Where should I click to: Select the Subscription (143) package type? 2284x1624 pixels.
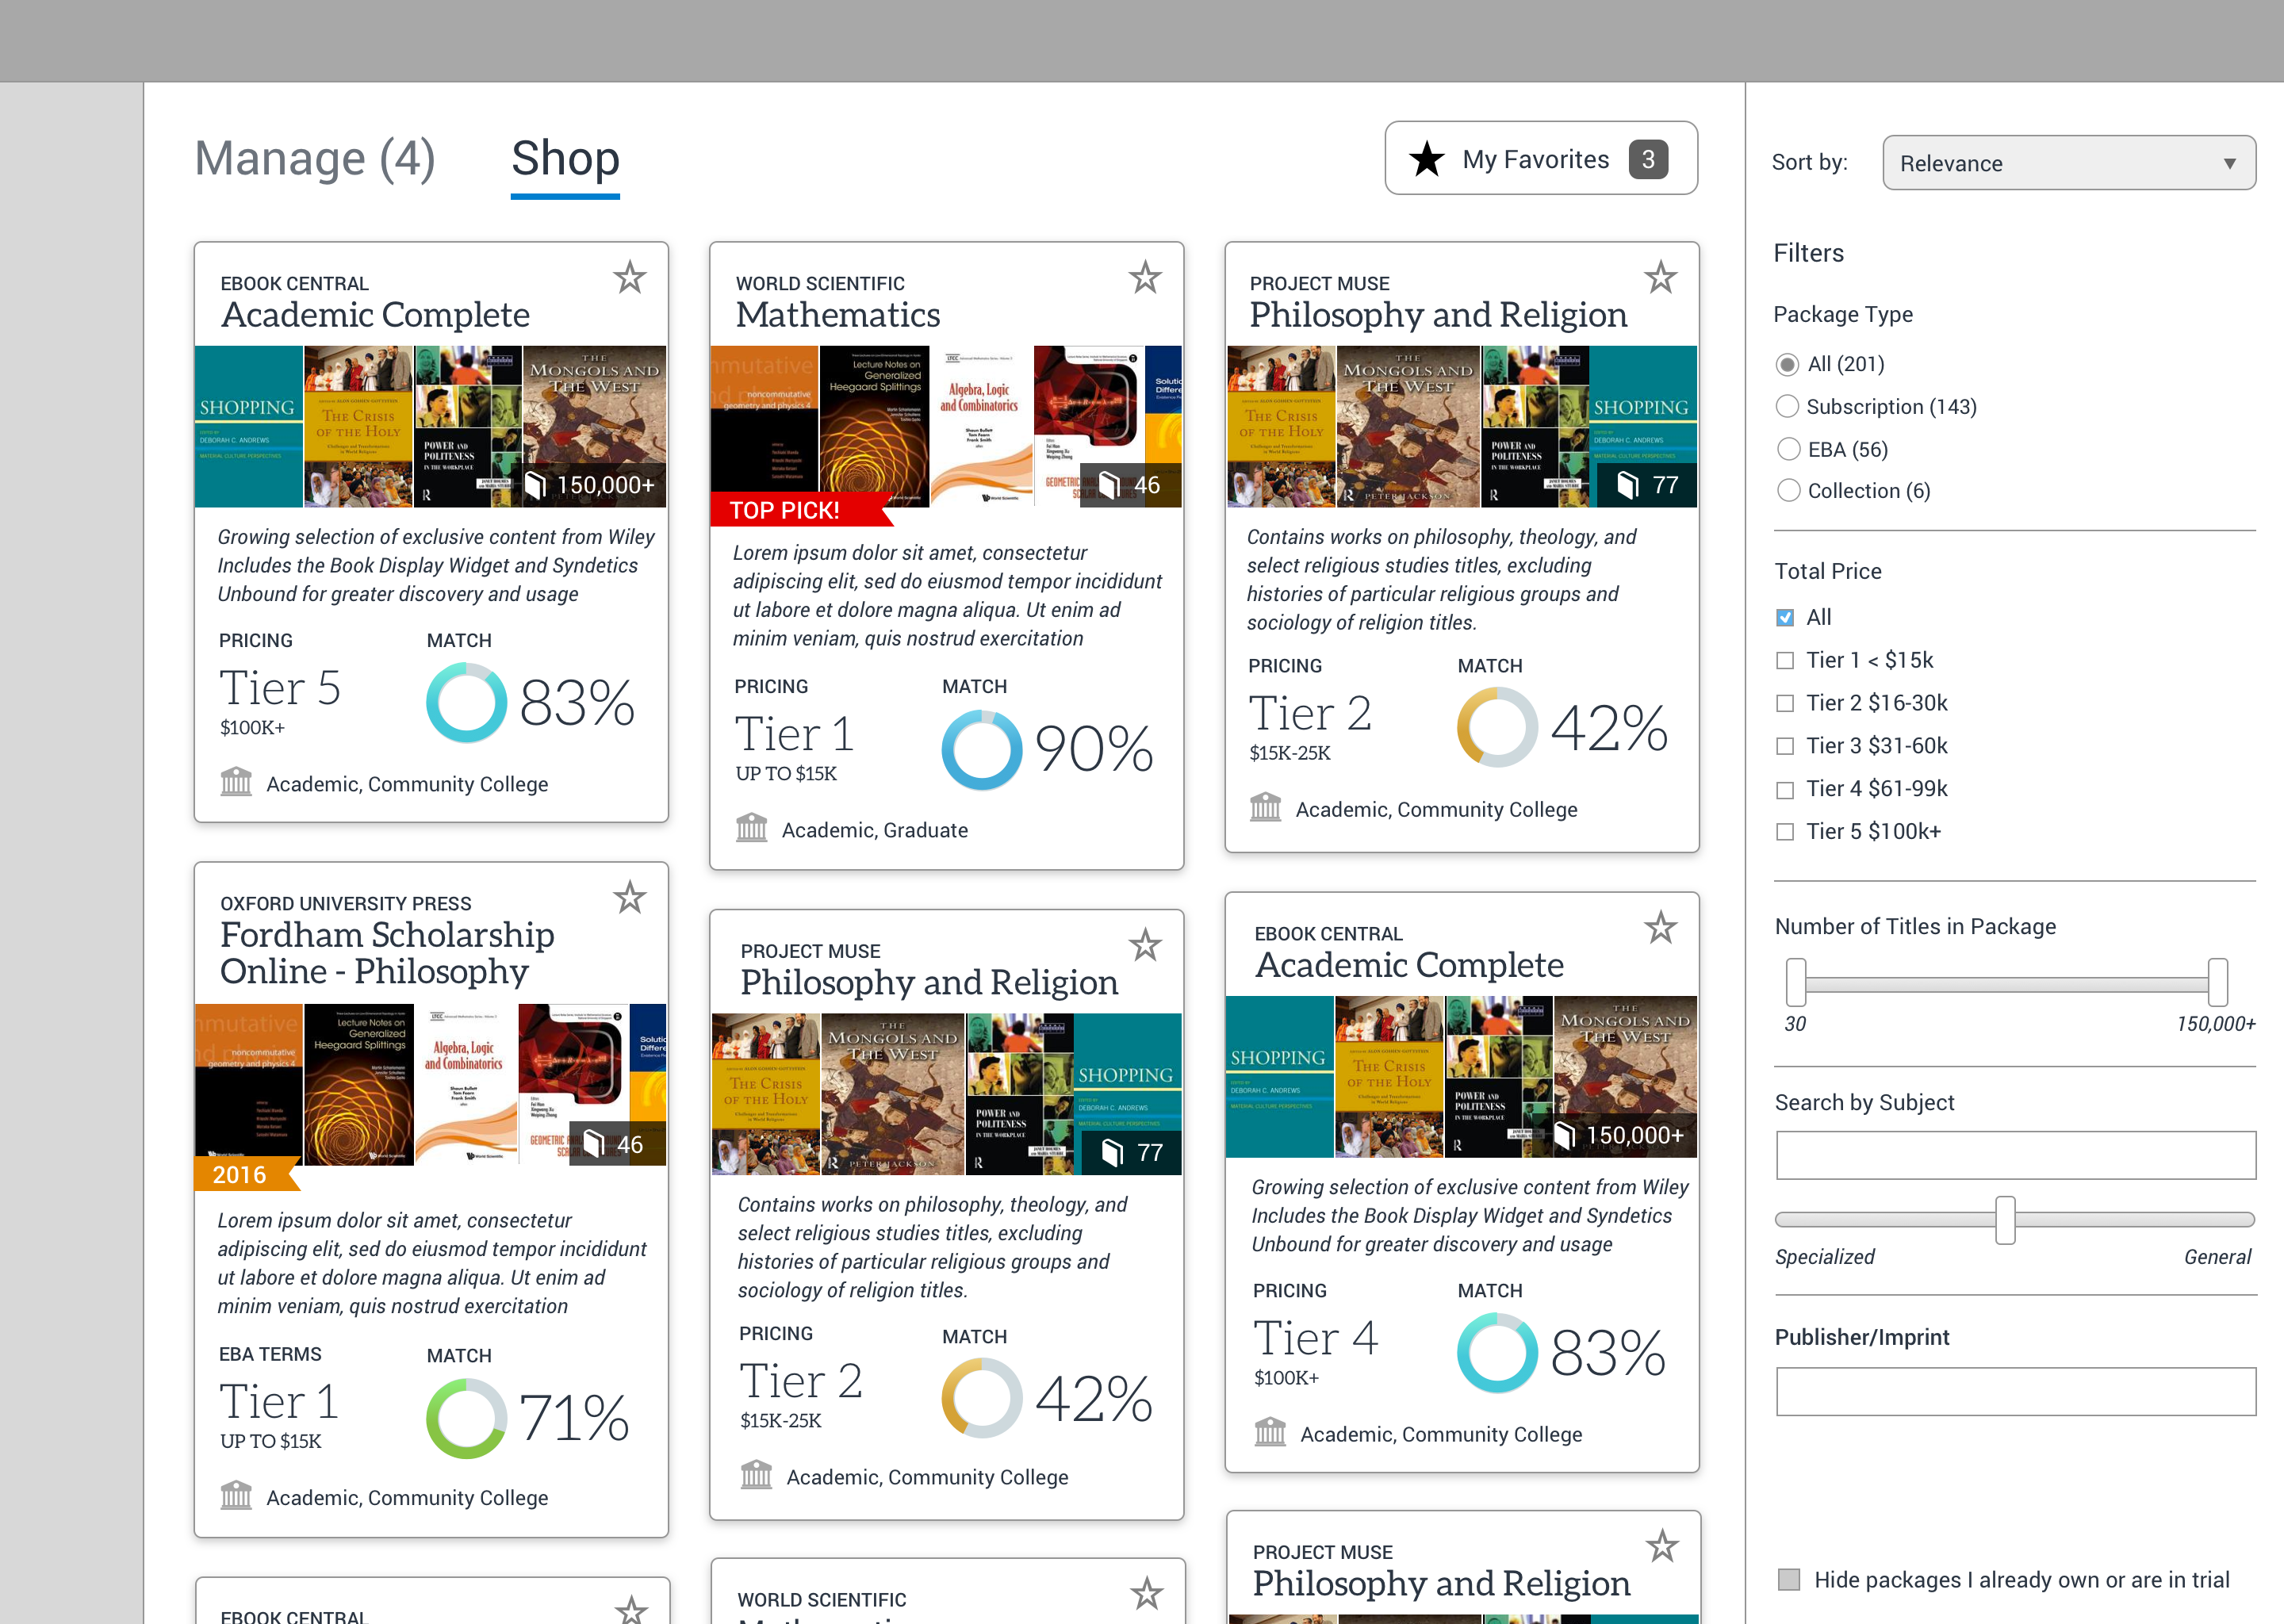(x=1787, y=406)
